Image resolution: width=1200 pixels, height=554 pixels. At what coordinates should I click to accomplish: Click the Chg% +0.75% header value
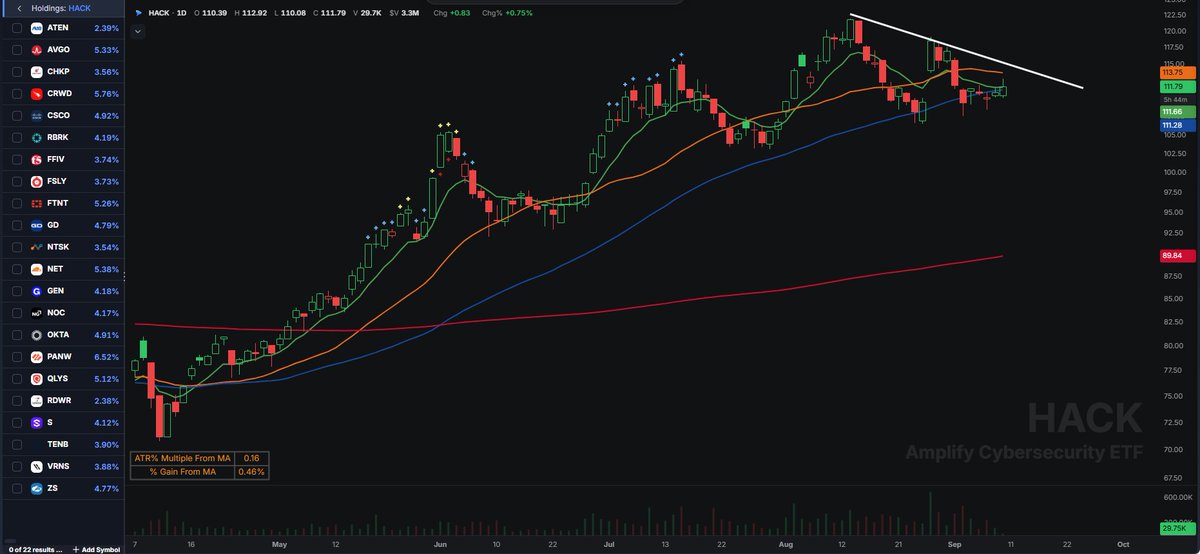(x=505, y=15)
